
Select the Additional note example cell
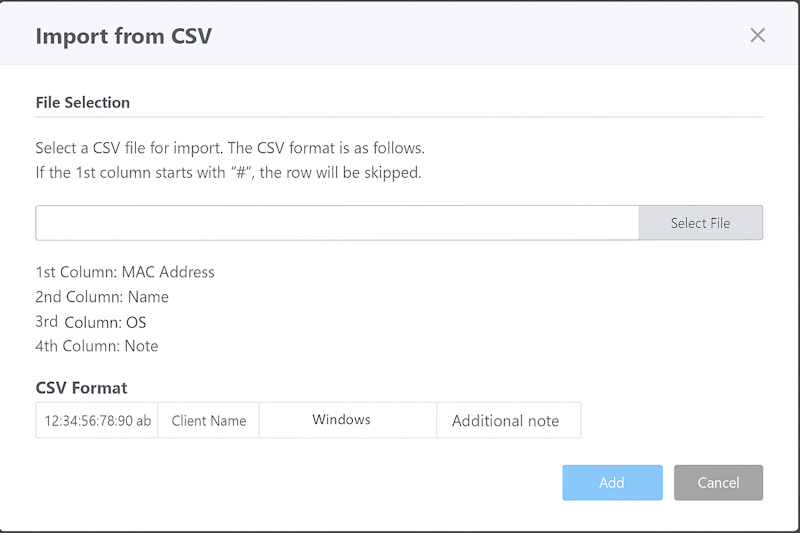pyautogui.click(x=507, y=421)
